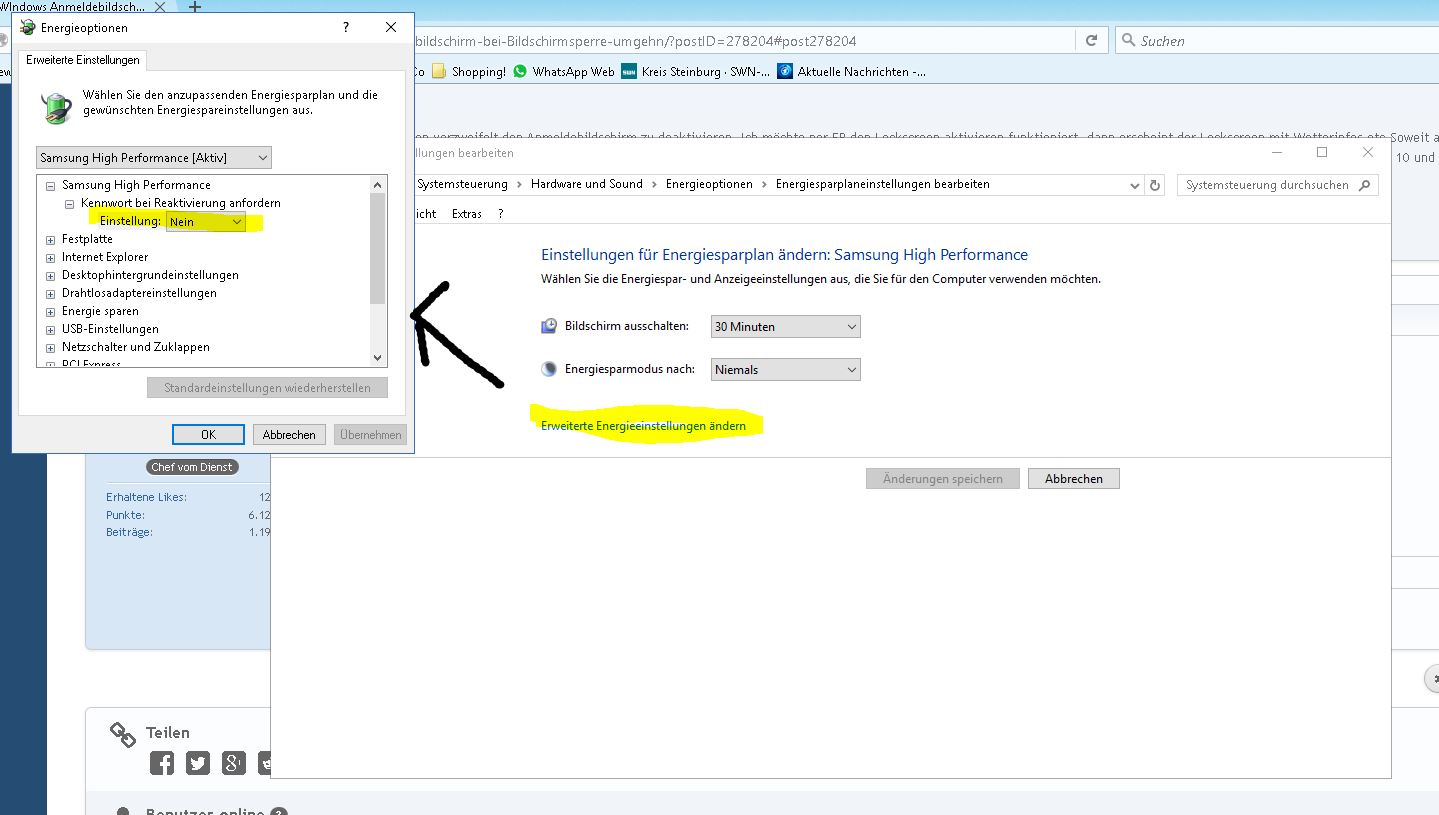Viewport: 1439px width, 815px height.
Task: Expand the USB-Einstellungen node
Action: click(x=51, y=329)
